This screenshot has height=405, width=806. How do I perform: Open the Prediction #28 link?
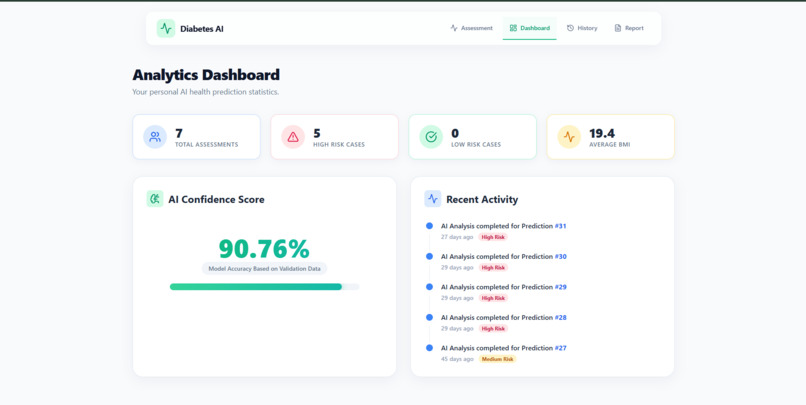560,318
